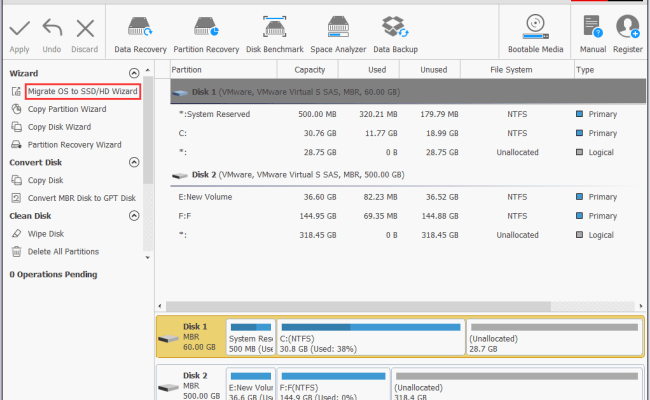Click the 28.7 GB Unallocated block in disk map
The height and width of the screenshot is (400, 650).
click(x=555, y=337)
